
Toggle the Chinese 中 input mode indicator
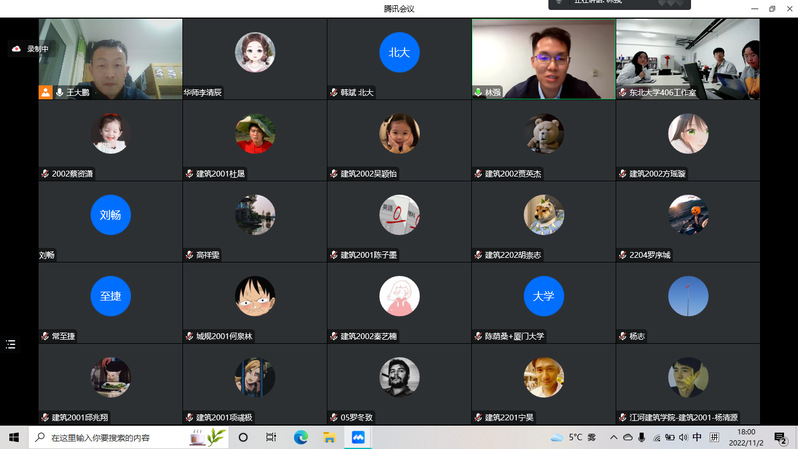[x=697, y=437]
